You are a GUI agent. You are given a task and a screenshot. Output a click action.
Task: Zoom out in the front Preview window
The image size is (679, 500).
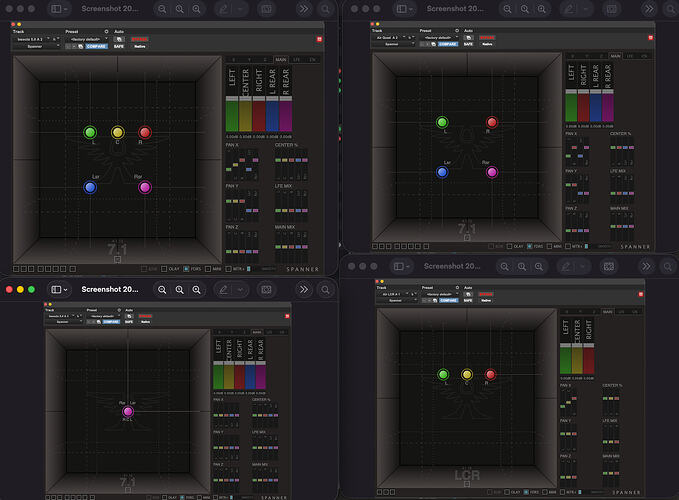tap(162, 290)
